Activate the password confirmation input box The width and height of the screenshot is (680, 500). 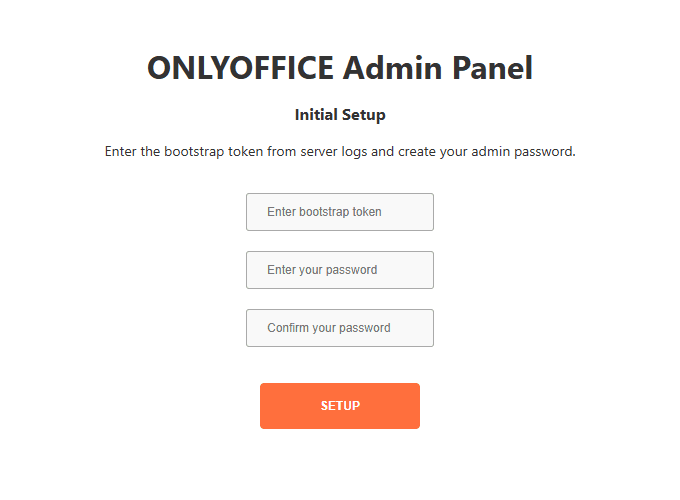[x=340, y=328]
